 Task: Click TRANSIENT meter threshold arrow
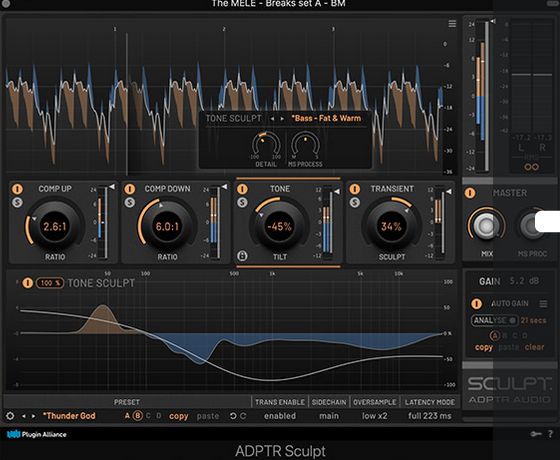449,192
